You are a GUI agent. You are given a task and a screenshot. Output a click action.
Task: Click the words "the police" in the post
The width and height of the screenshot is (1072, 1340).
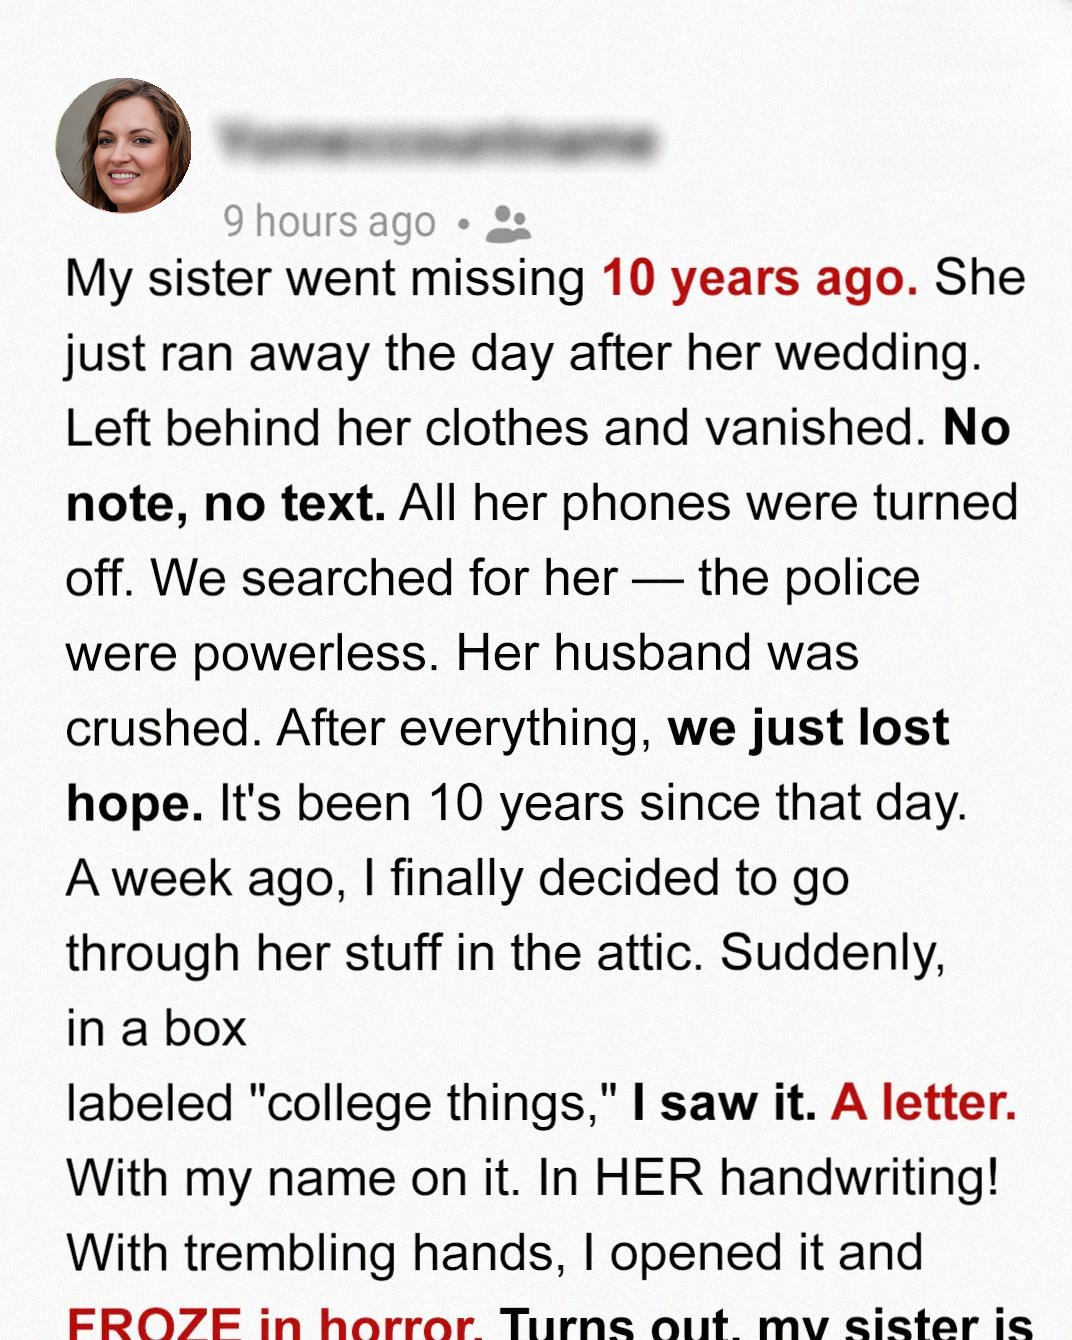(808, 578)
